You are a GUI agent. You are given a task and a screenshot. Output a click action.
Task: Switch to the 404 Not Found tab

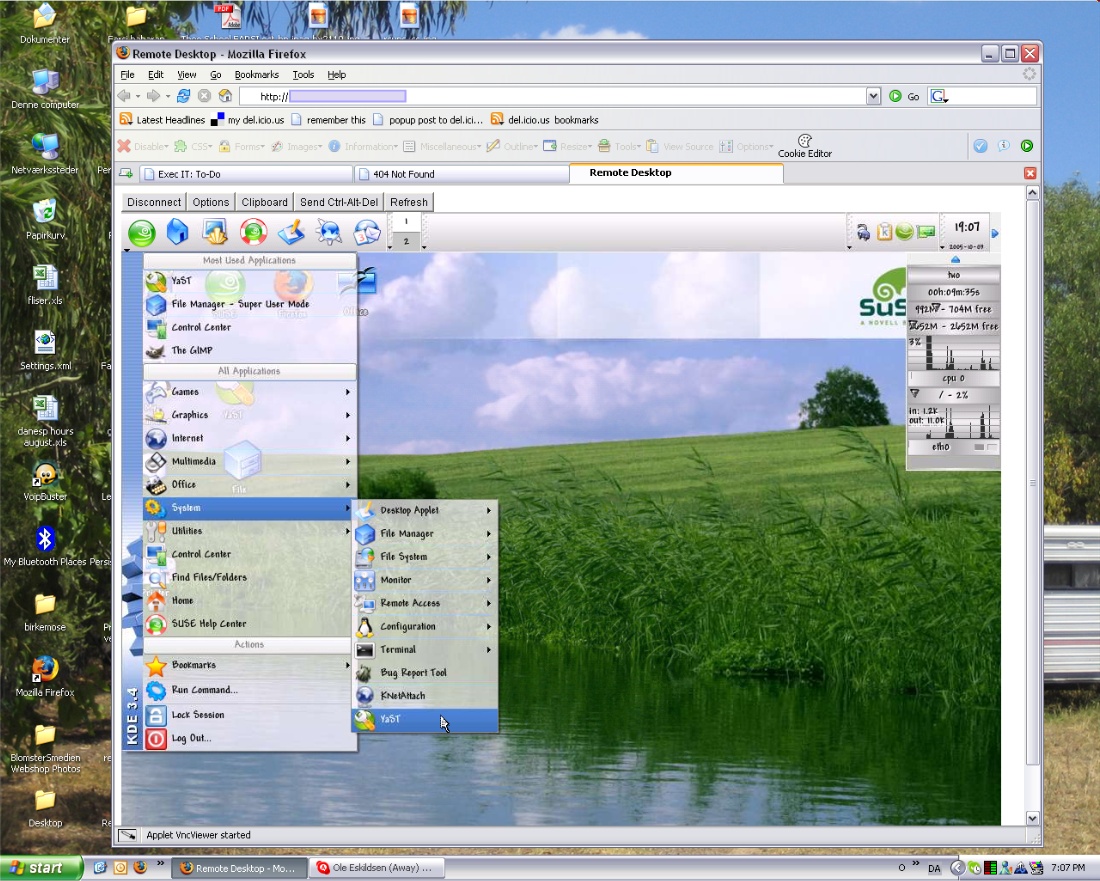tap(462, 174)
